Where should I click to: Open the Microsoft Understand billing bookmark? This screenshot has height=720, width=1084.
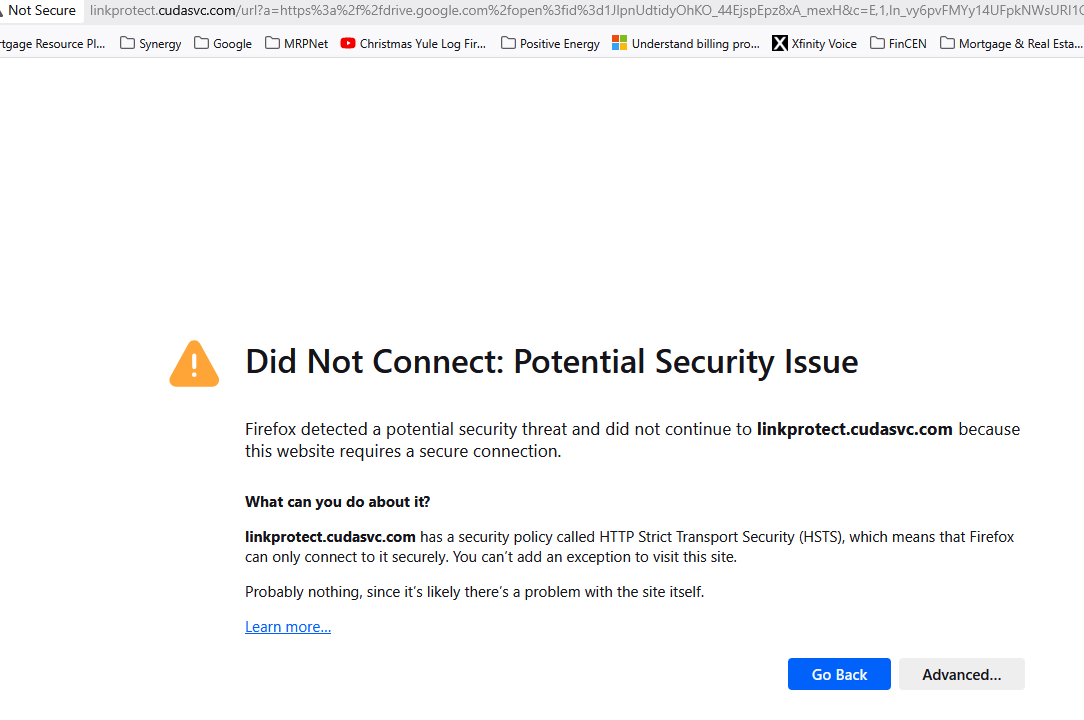click(686, 43)
